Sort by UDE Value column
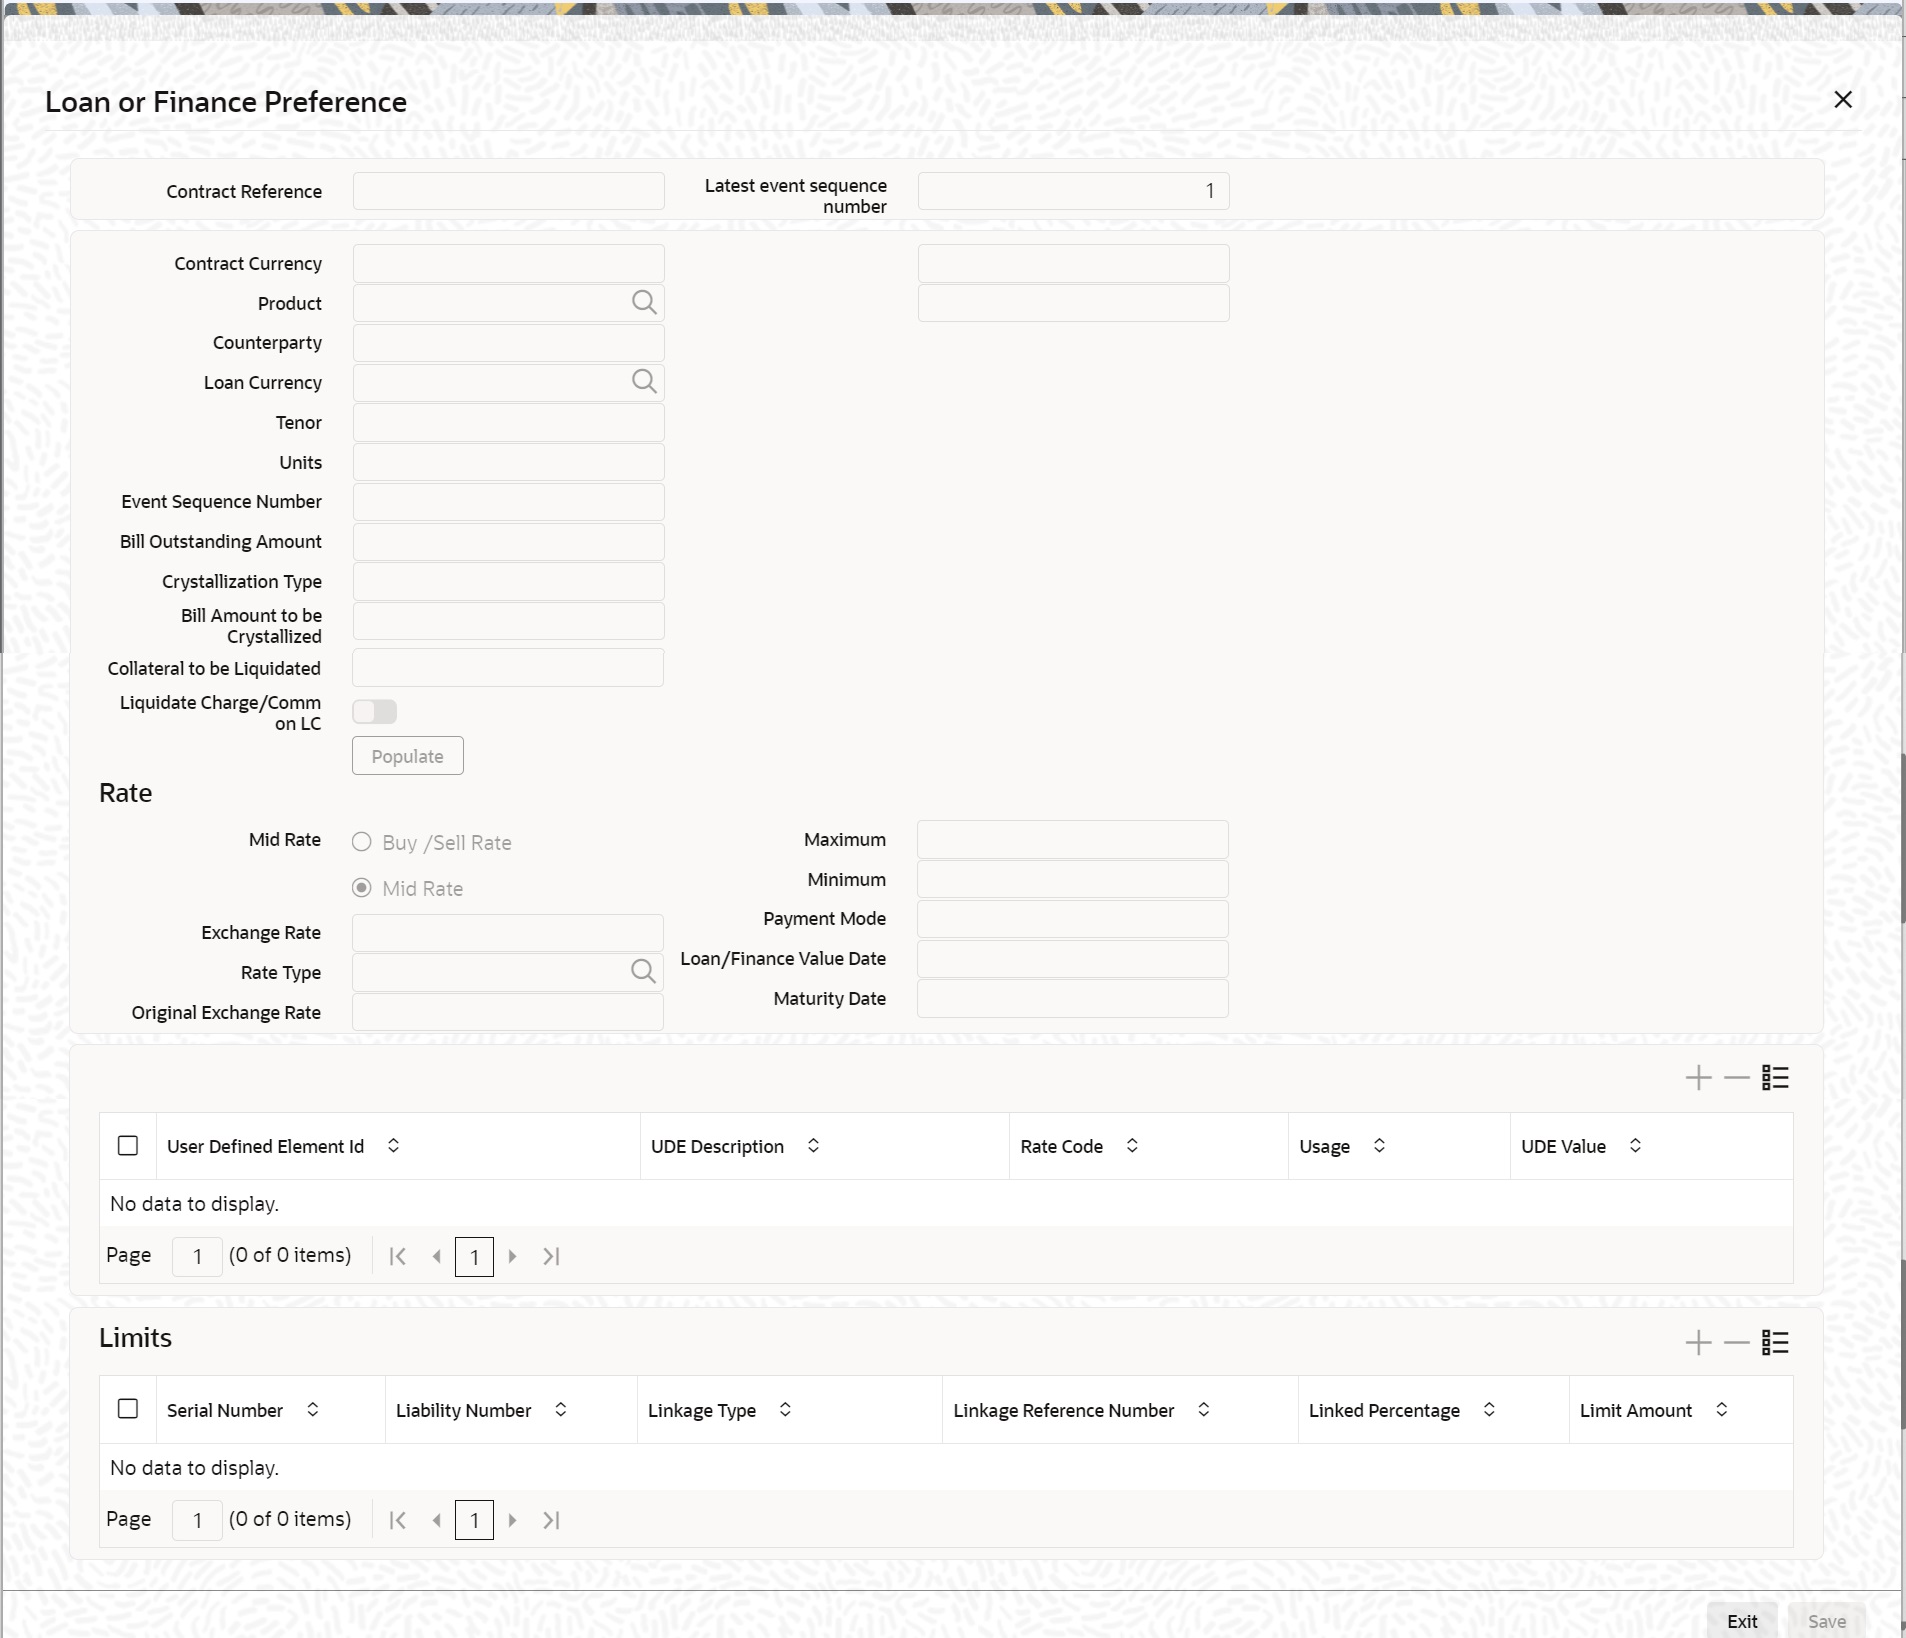Image resolution: width=1906 pixels, height=1638 pixels. (1635, 1145)
